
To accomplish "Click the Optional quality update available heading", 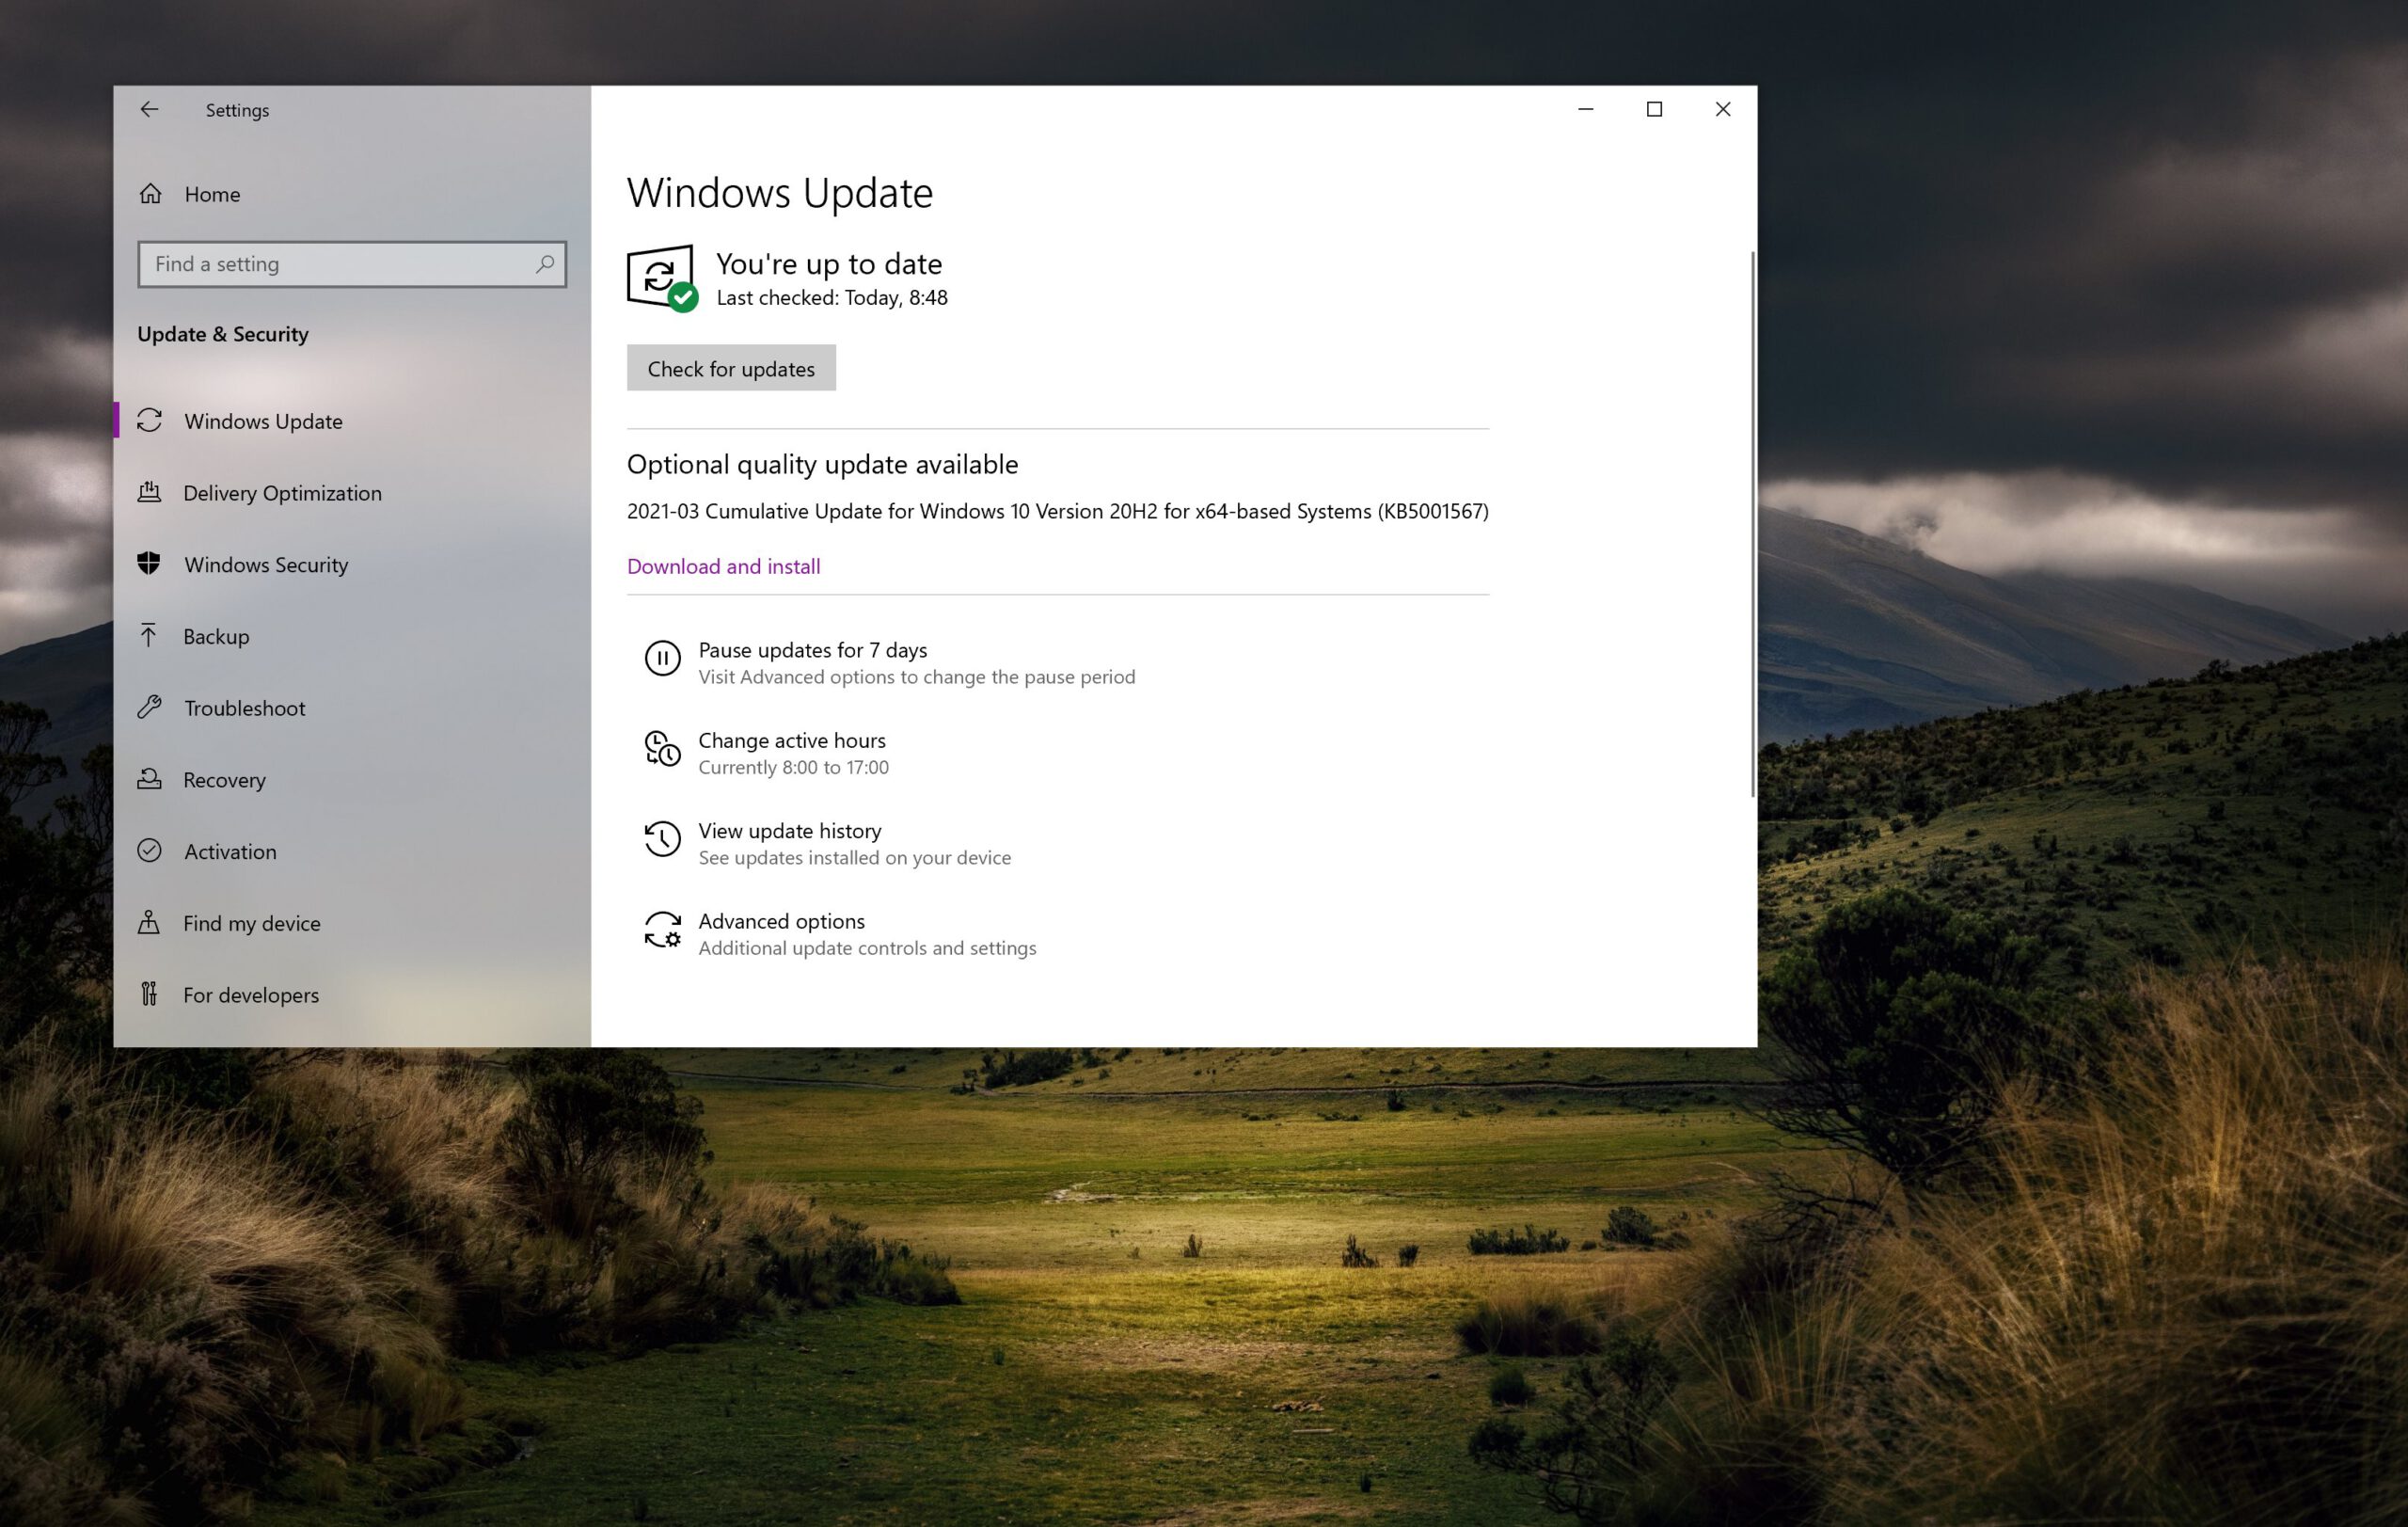I will 822,465.
